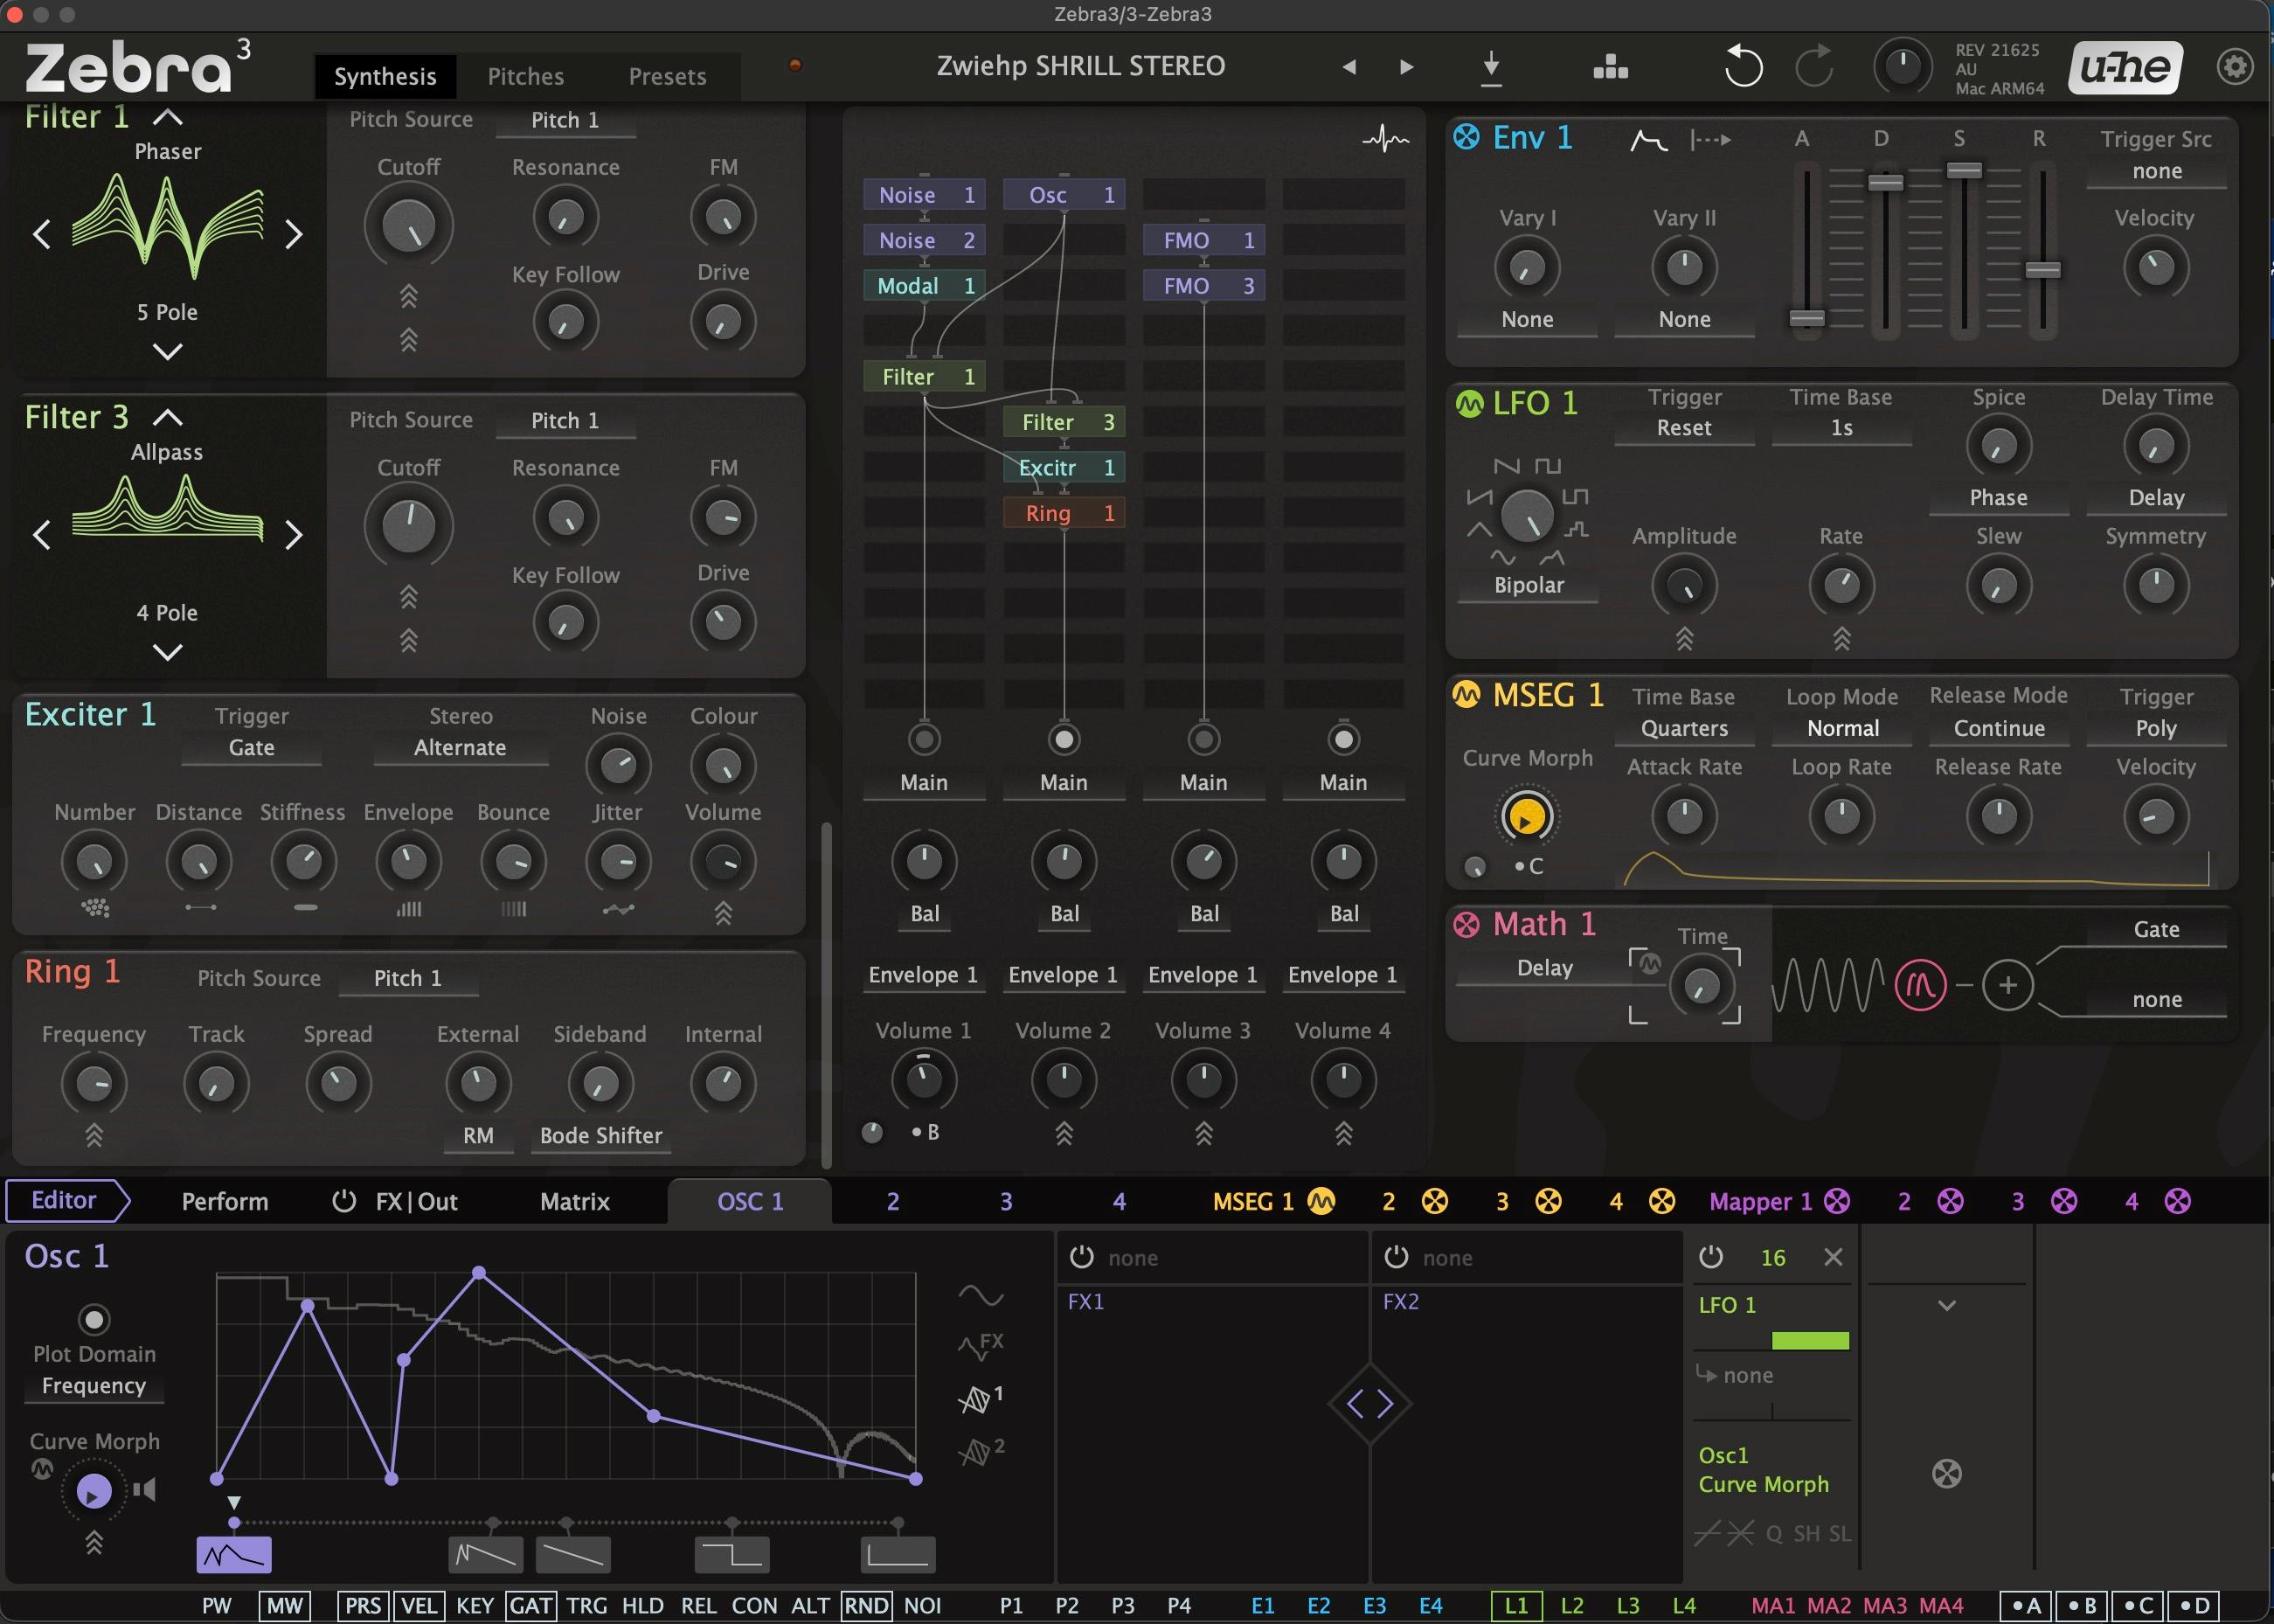The image size is (2274, 1624).
Task: Toggle Osc 1 Plot Domain radio button
Action: point(94,1319)
